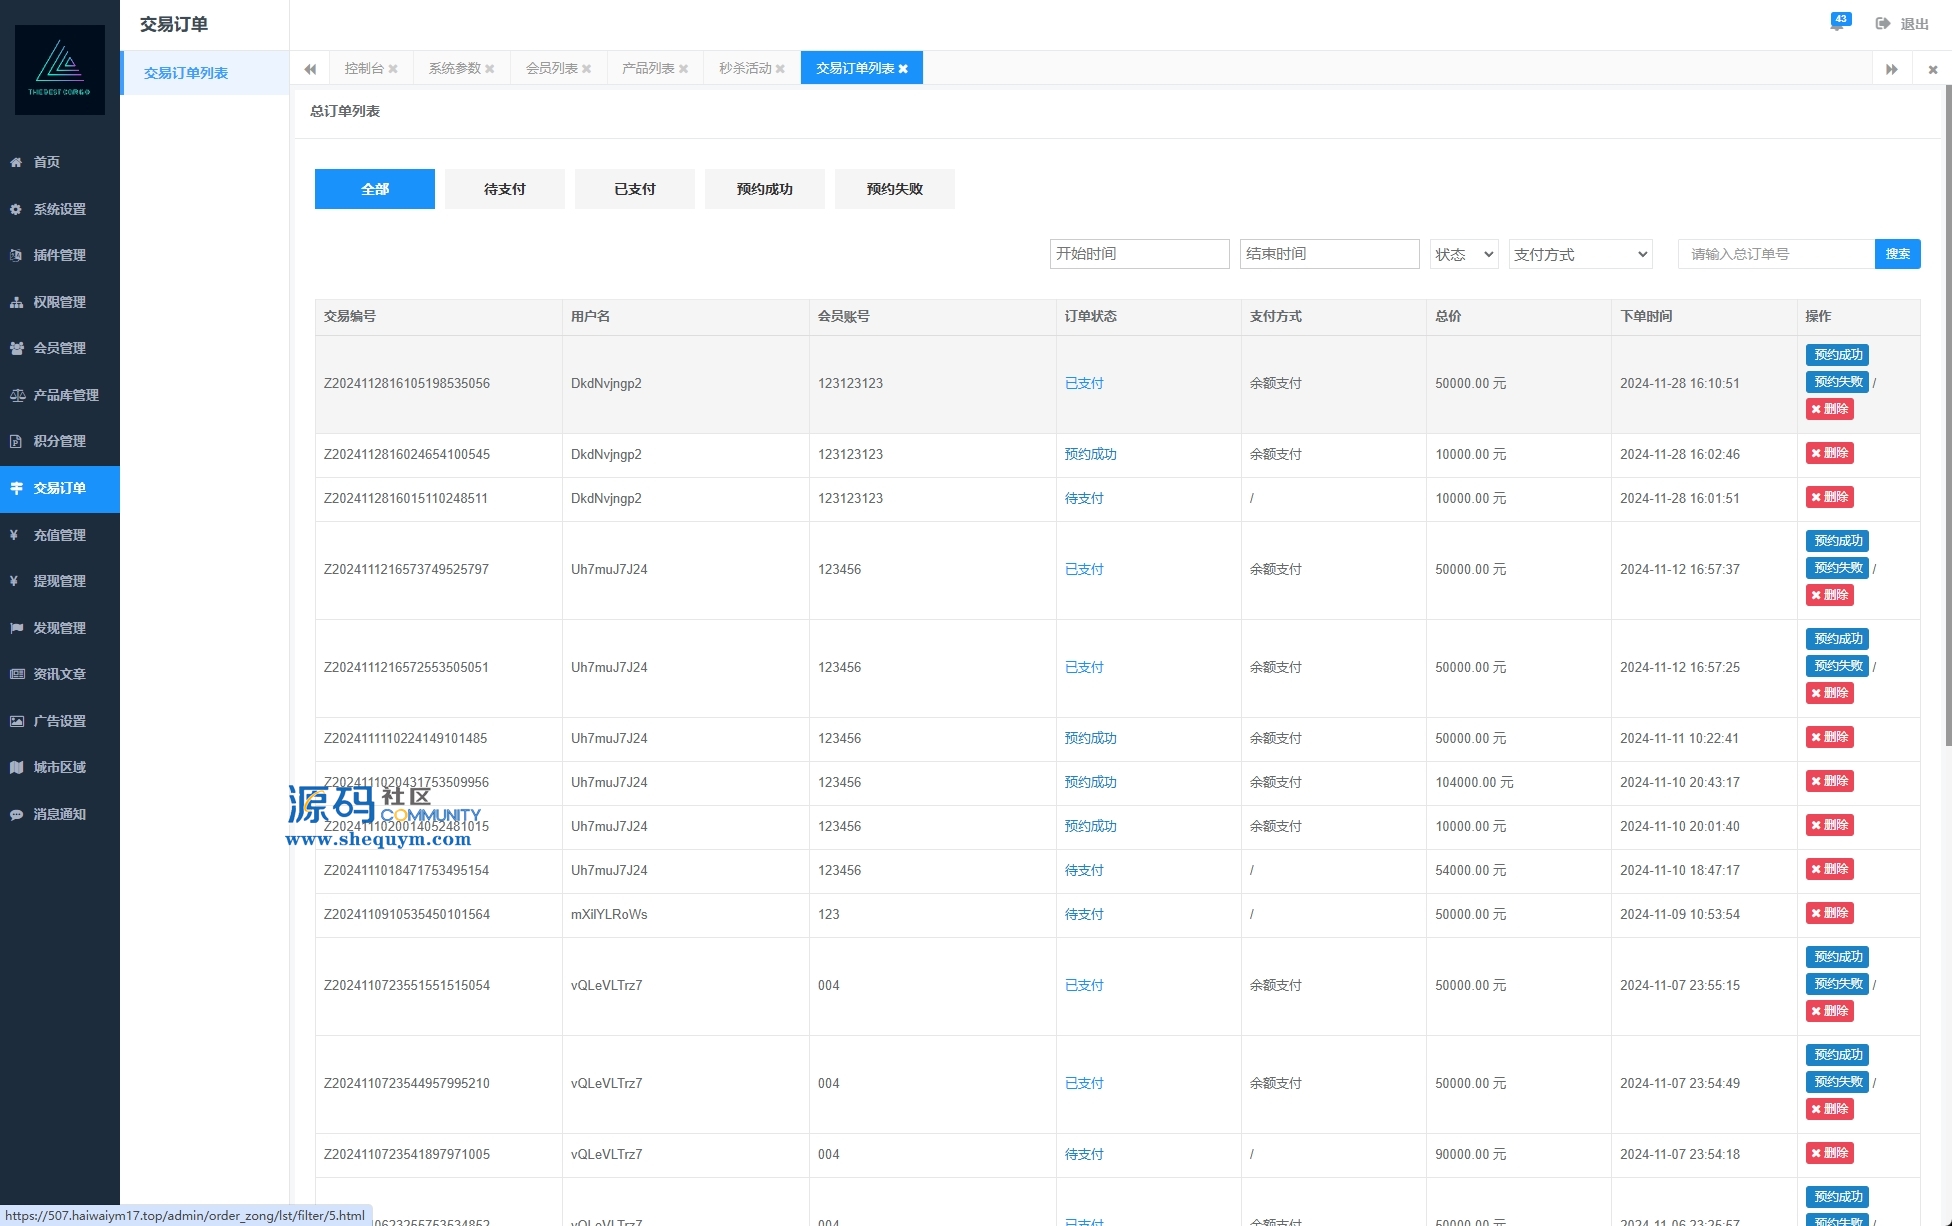Click the notification bell with 43 badge
The height and width of the screenshot is (1226, 1952).
pyautogui.click(x=1838, y=23)
